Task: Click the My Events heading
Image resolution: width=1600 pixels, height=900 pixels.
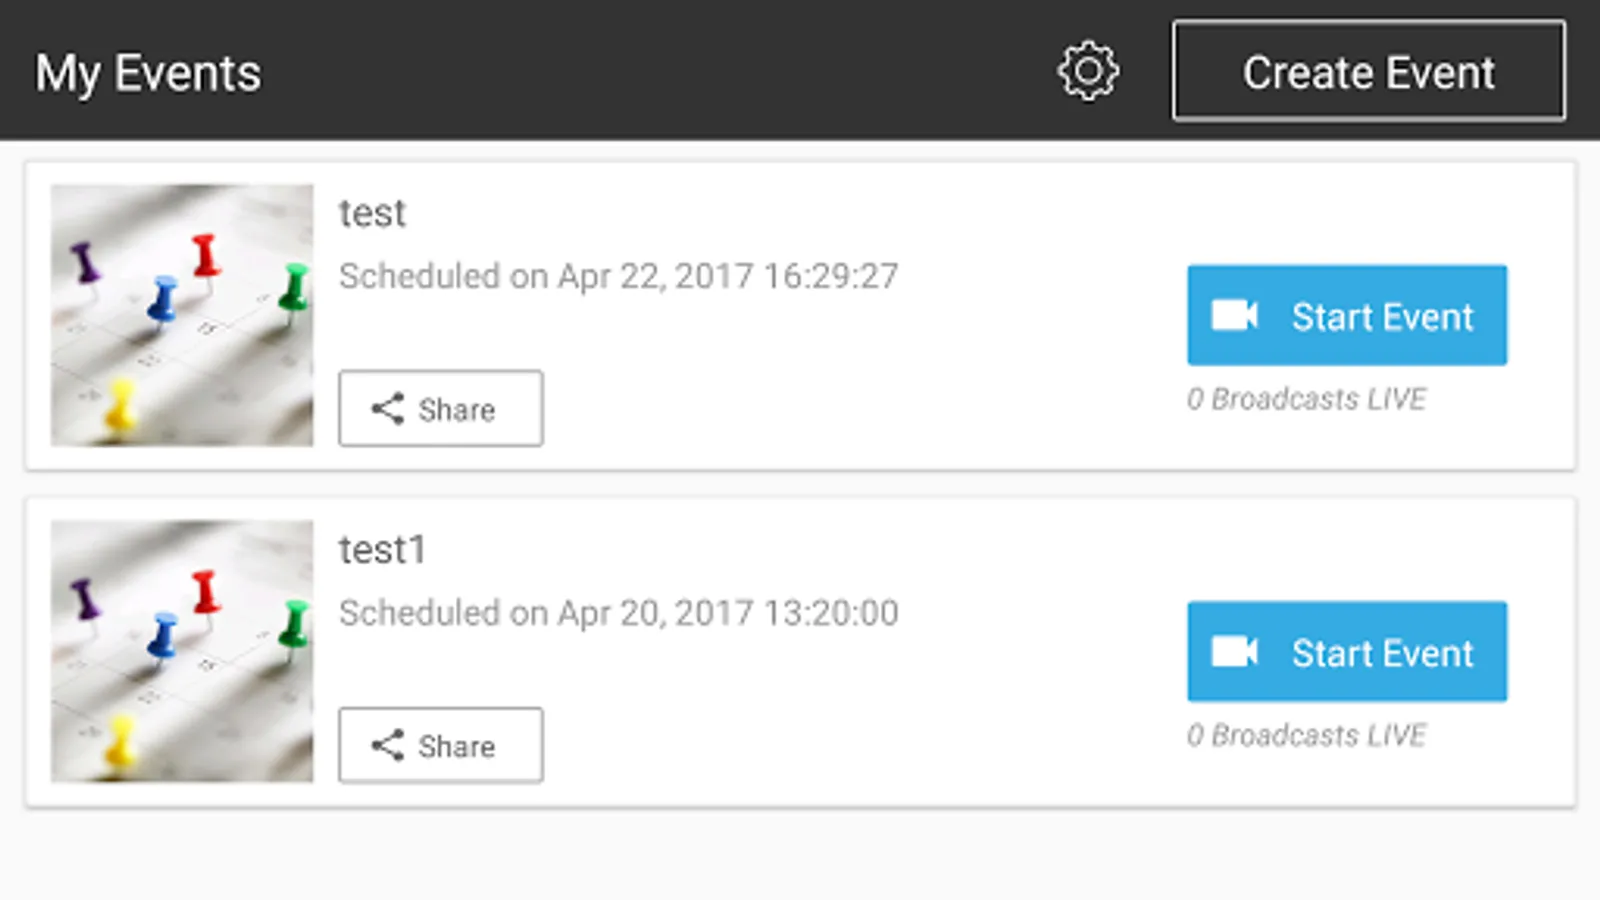Action: coord(148,73)
